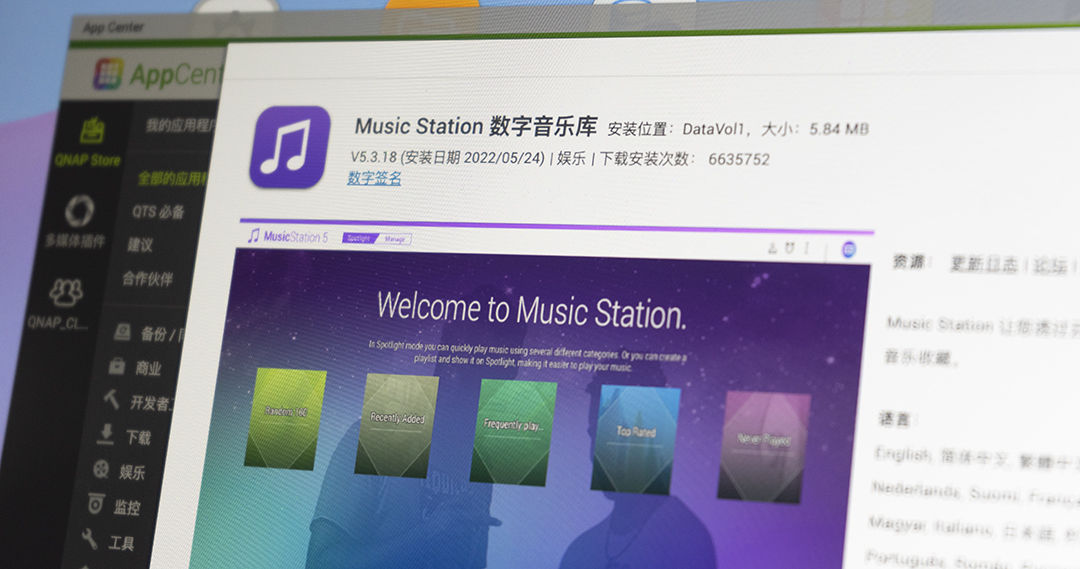Click the 资源 resources label
The image size is (1080, 569).
pos(909,262)
